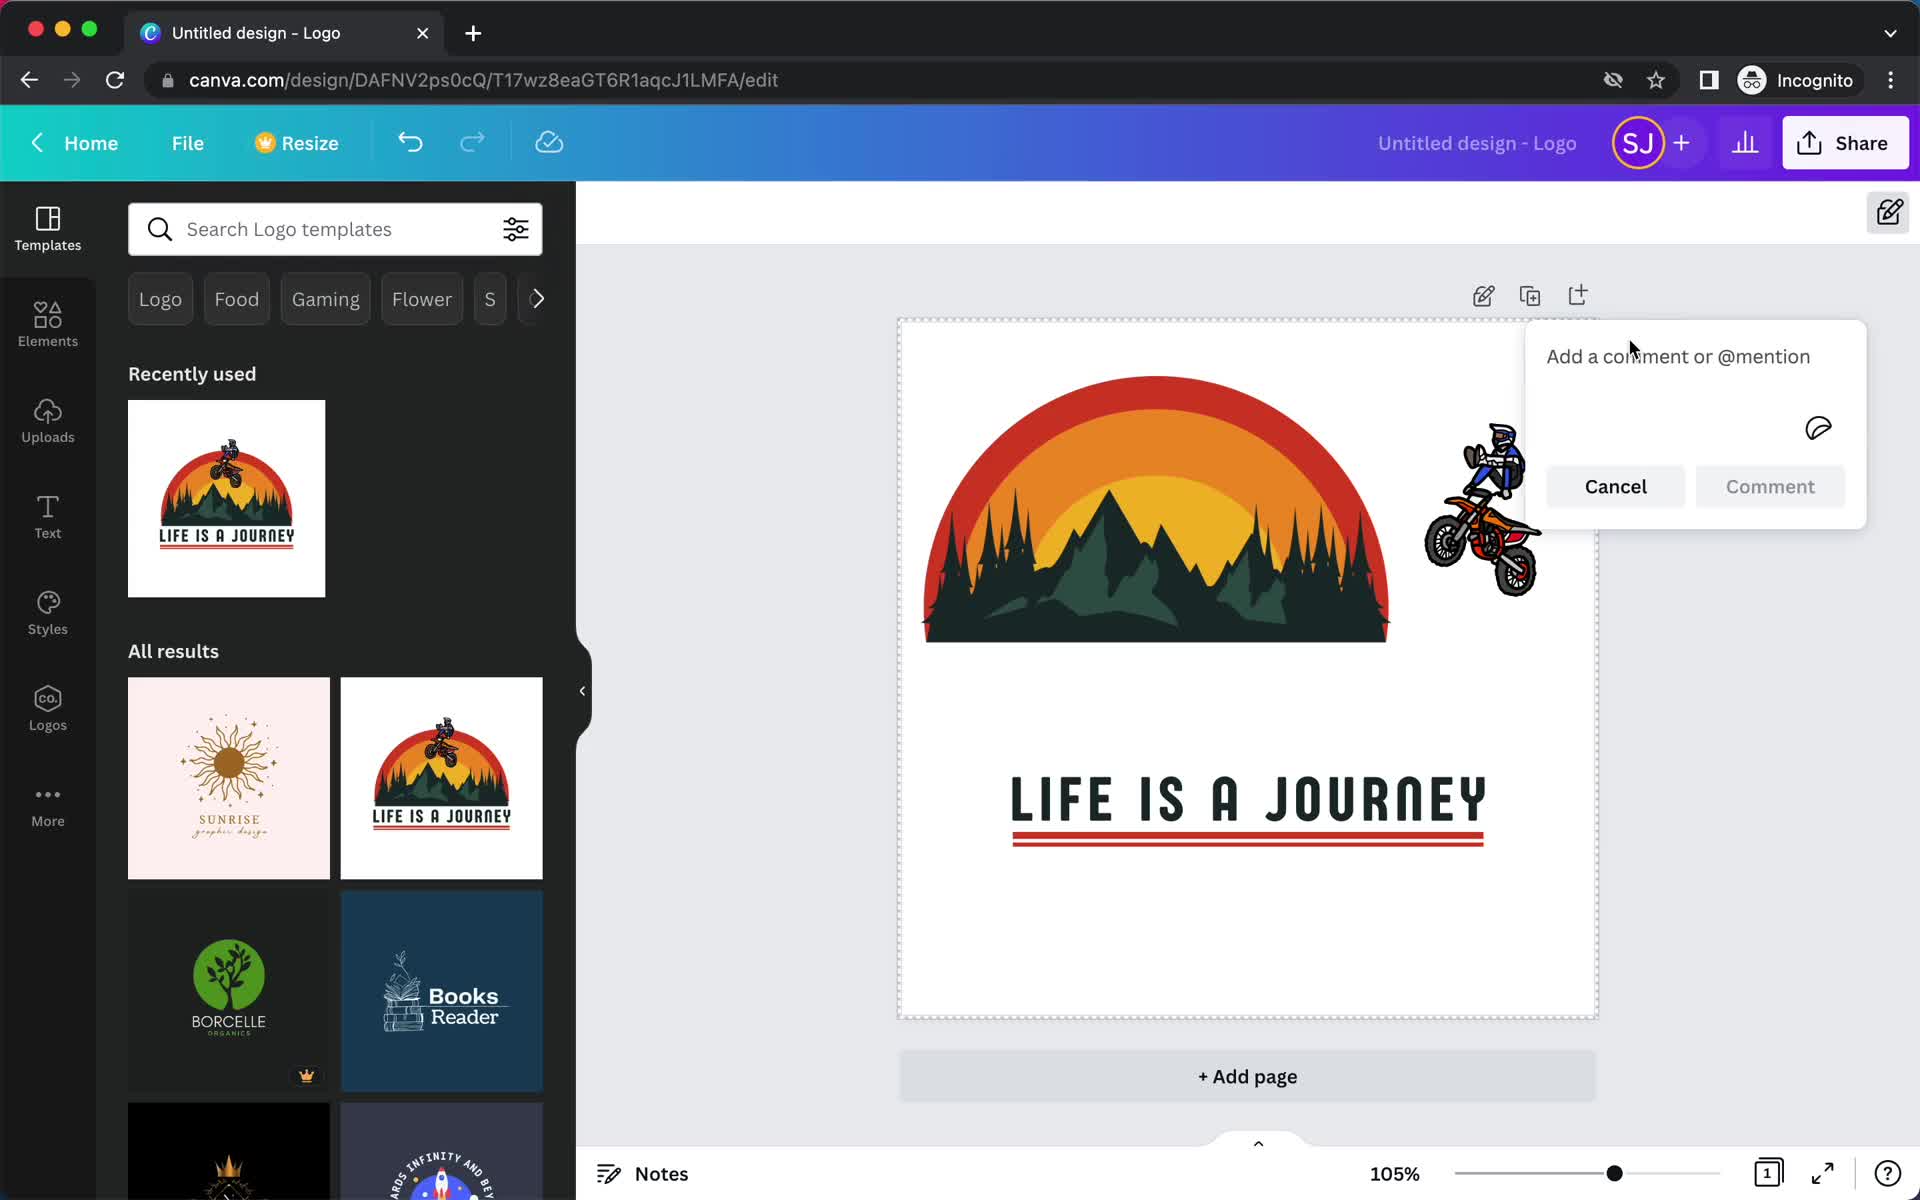Select the sunset mountain graphic
This screenshot has height=1200, width=1920.
1156,509
